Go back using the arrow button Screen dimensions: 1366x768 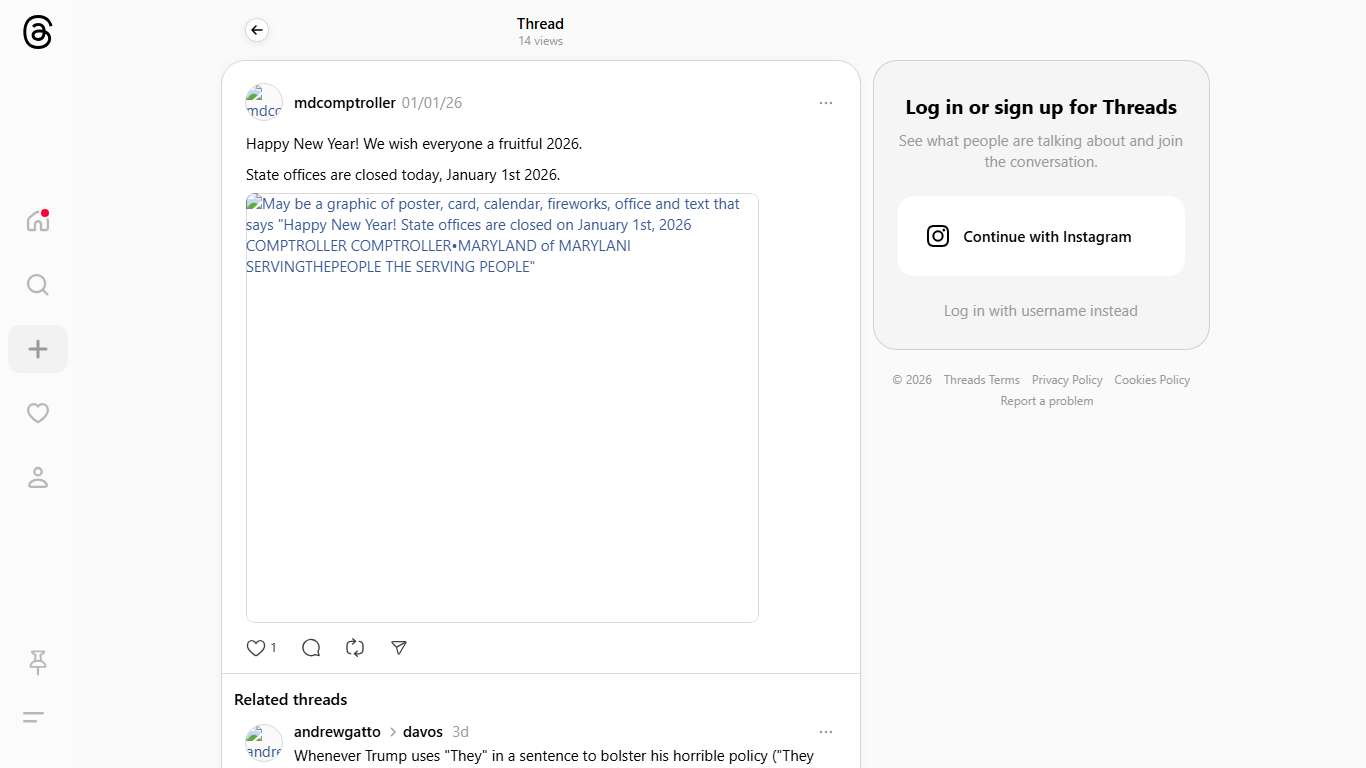pyautogui.click(x=257, y=31)
